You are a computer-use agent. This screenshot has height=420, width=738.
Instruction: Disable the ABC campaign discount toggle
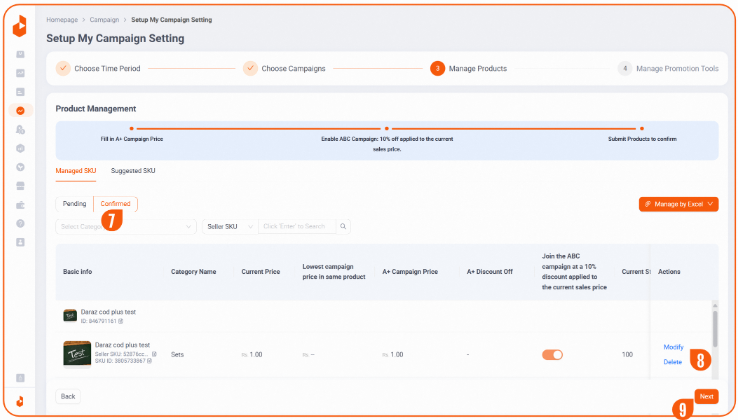pyautogui.click(x=552, y=354)
